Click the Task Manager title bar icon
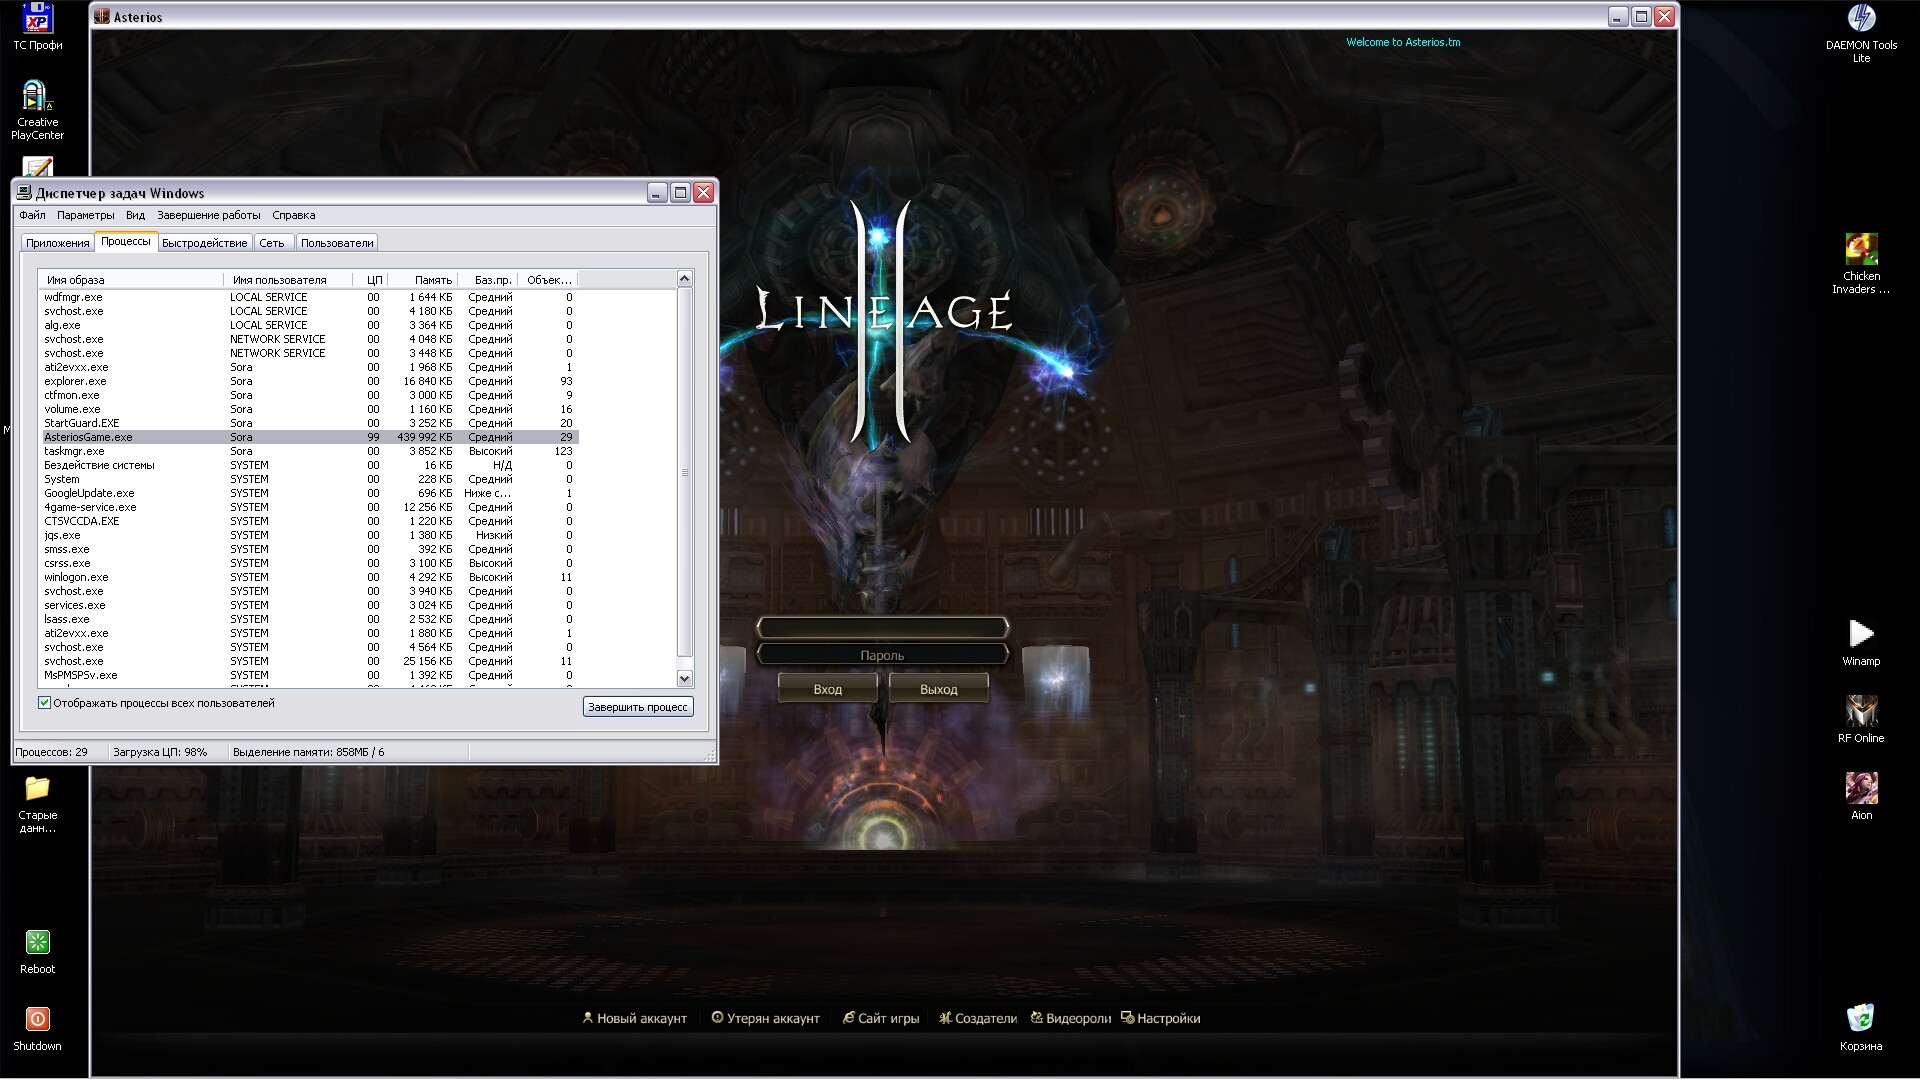 (24, 192)
